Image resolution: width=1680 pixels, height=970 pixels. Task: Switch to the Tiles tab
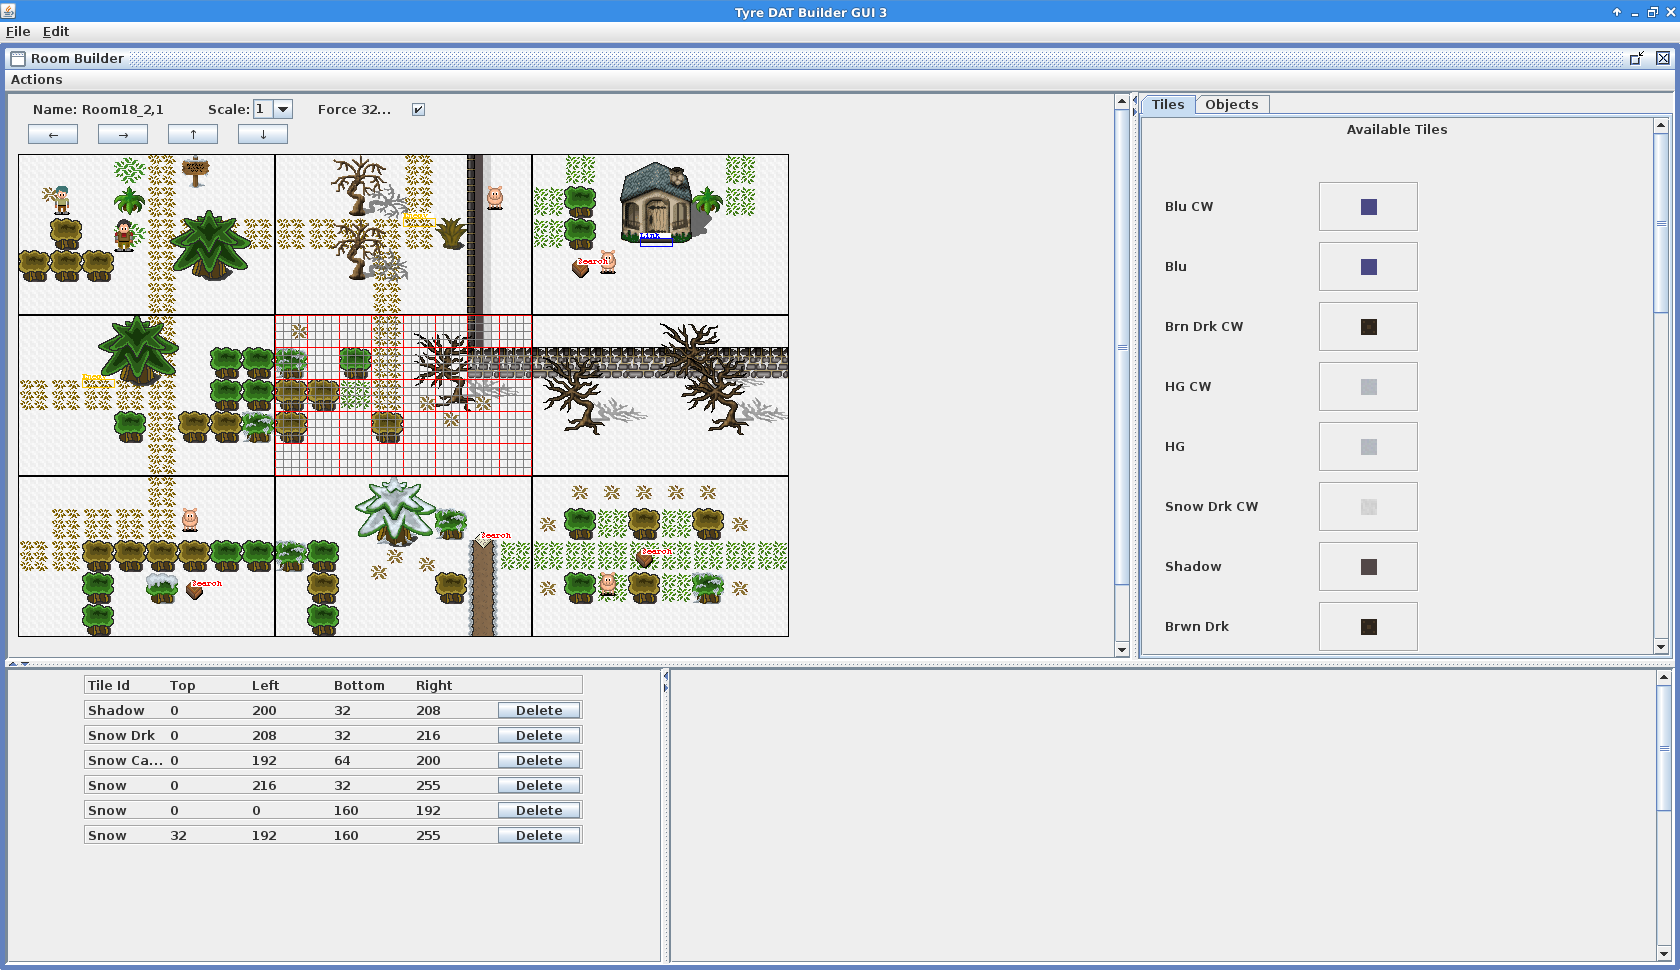tap(1167, 104)
